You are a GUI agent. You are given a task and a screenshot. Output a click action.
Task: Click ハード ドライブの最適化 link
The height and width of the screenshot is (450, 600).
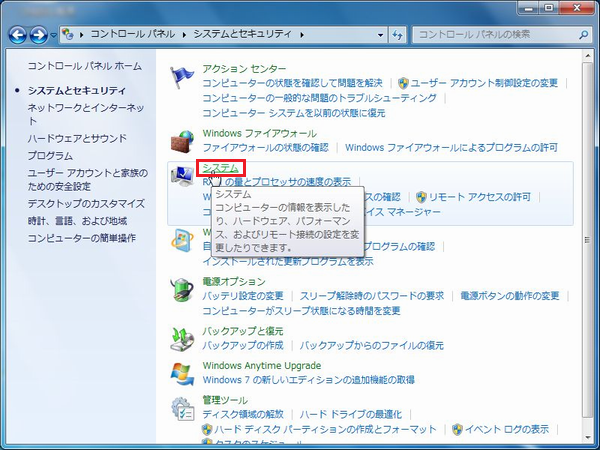coord(351,414)
